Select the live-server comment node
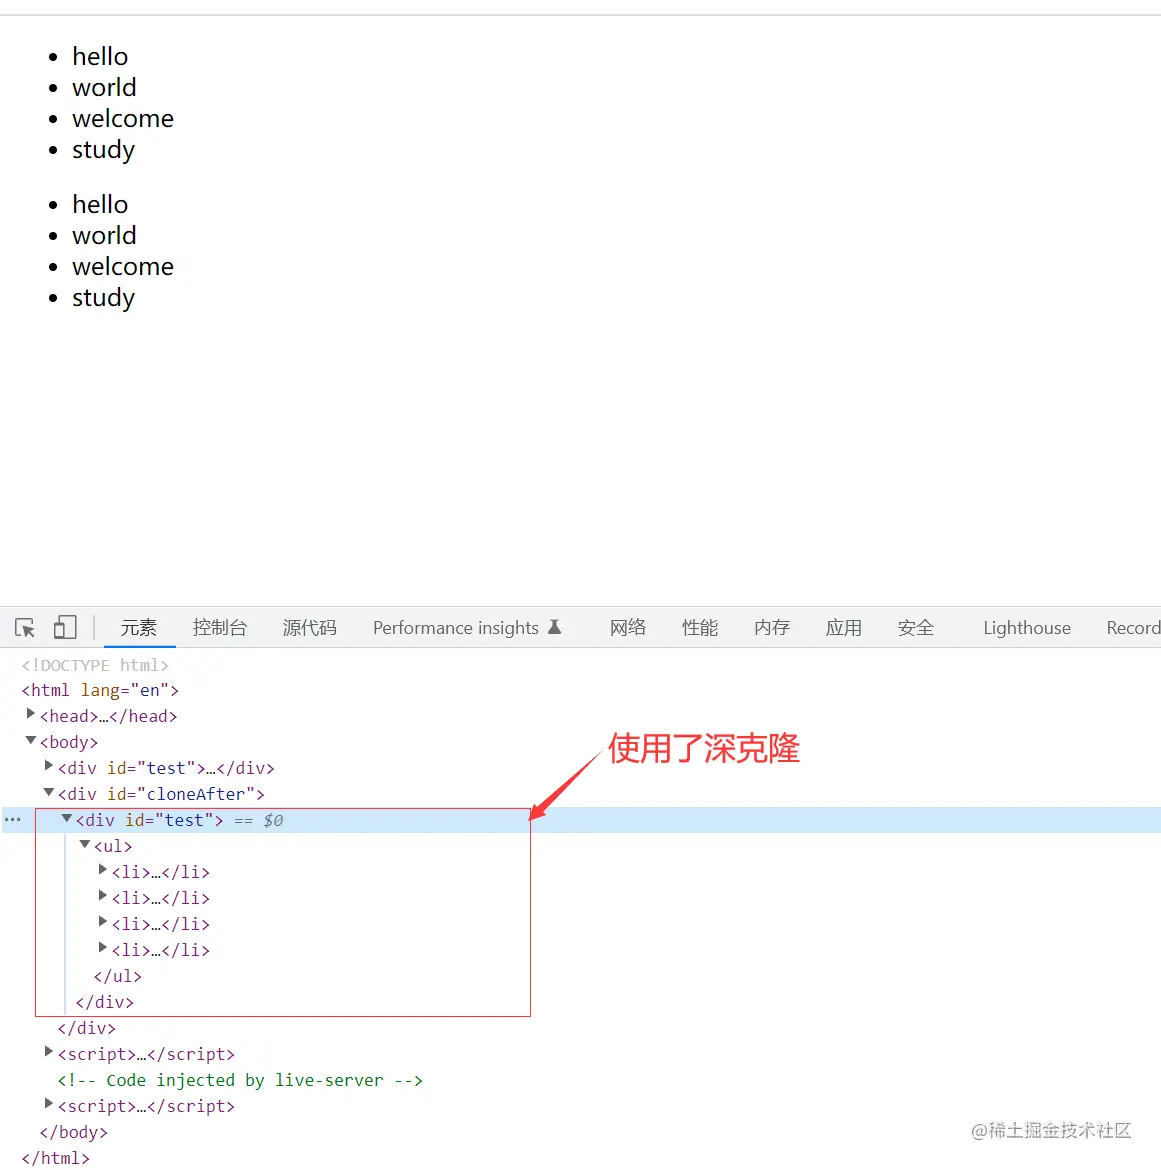The width and height of the screenshot is (1161, 1170). pyautogui.click(x=240, y=1080)
